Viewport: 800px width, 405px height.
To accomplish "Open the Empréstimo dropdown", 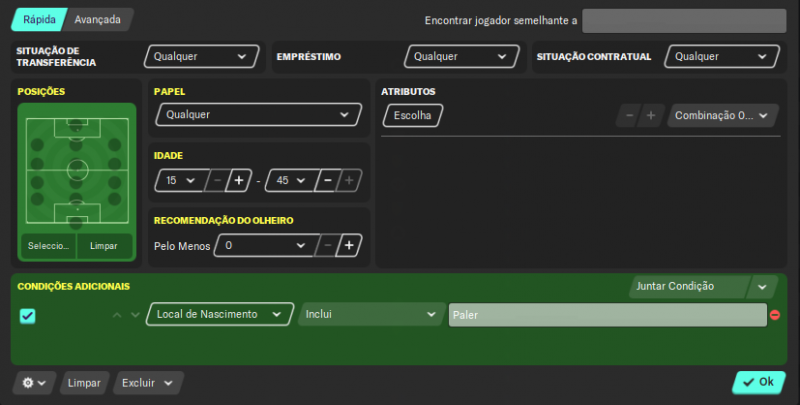I will tap(461, 57).
